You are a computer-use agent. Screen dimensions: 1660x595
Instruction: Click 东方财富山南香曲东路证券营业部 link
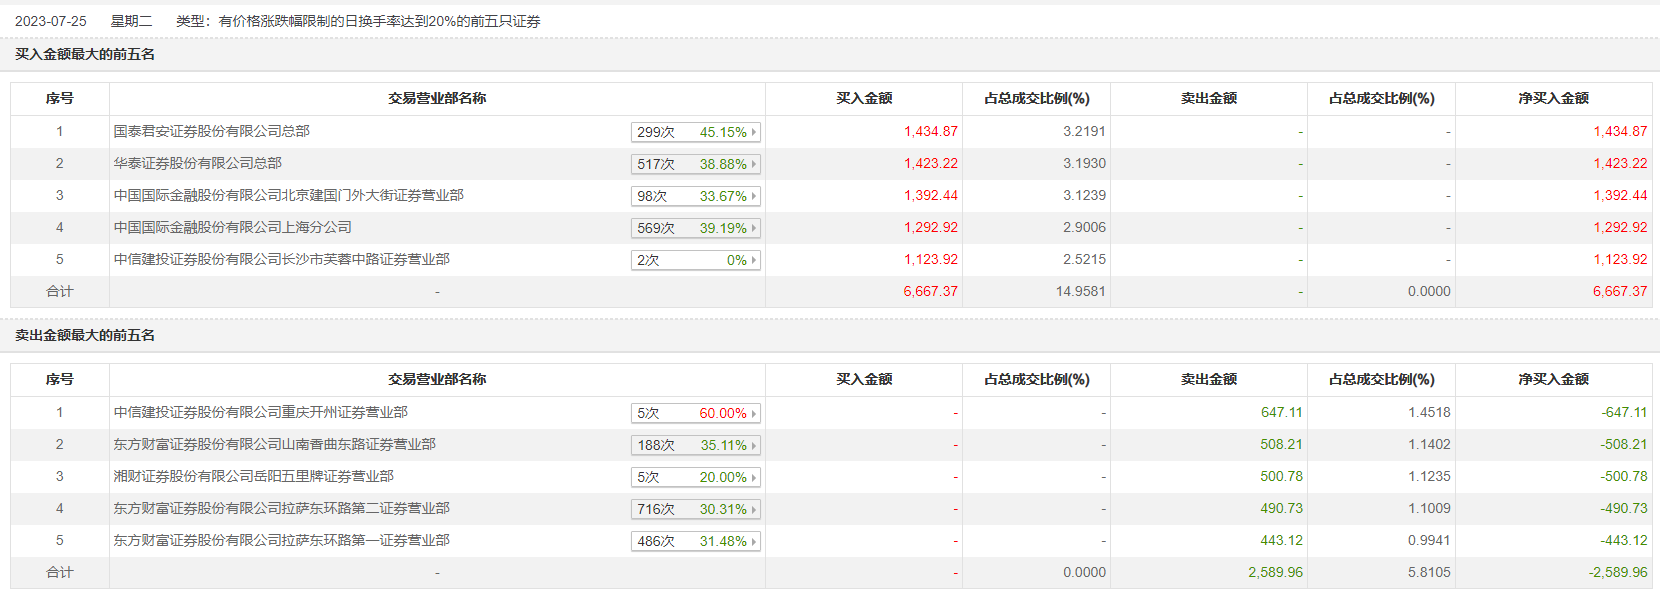point(274,444)
